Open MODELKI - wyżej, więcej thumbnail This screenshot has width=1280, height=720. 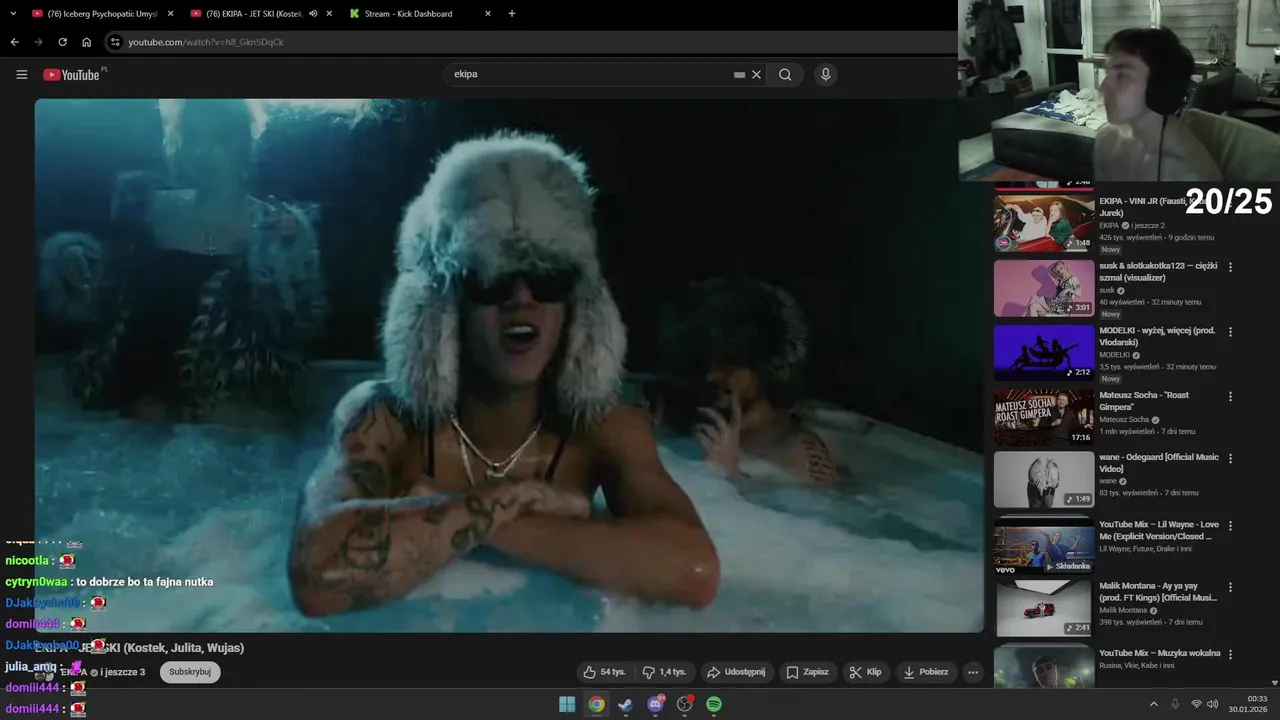[x=1044, y=353]
